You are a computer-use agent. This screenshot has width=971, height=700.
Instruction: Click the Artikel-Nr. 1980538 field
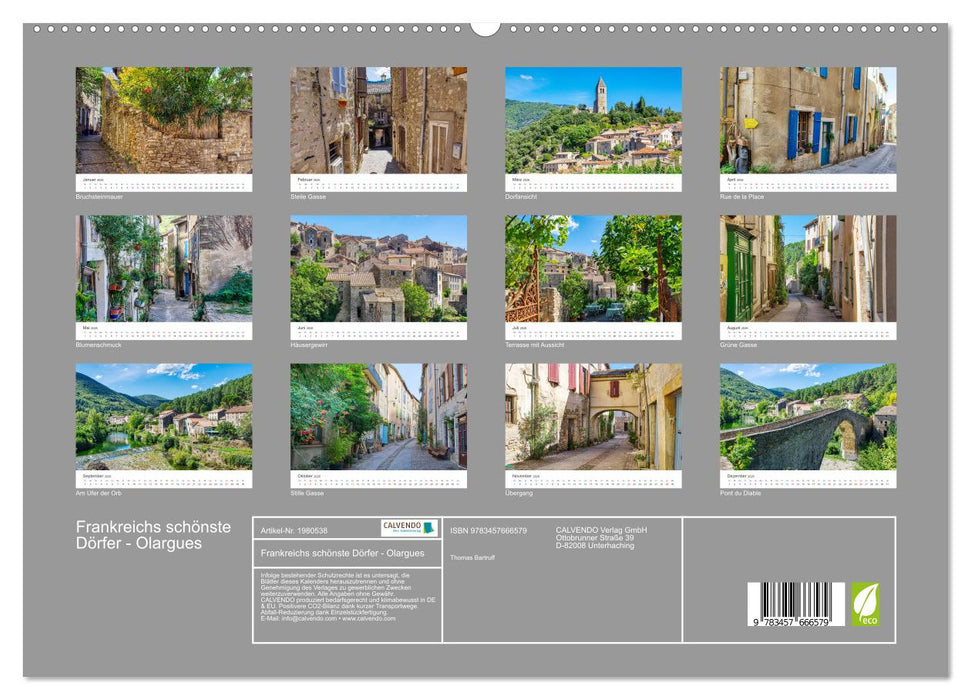pyautogui.click(x=294, y=529)
